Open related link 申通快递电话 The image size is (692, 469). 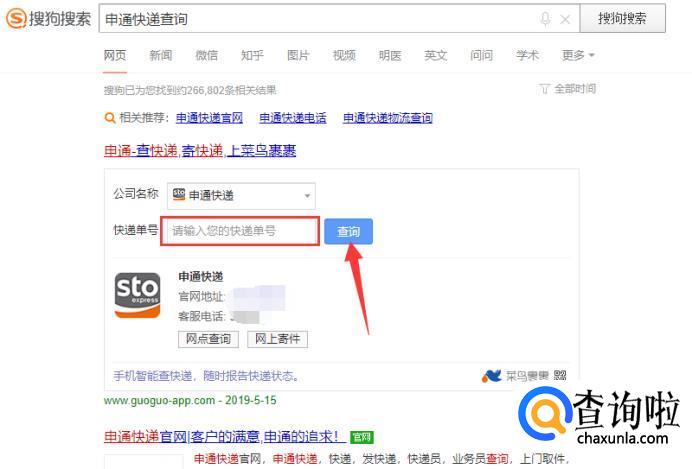[x=293, y=118]
